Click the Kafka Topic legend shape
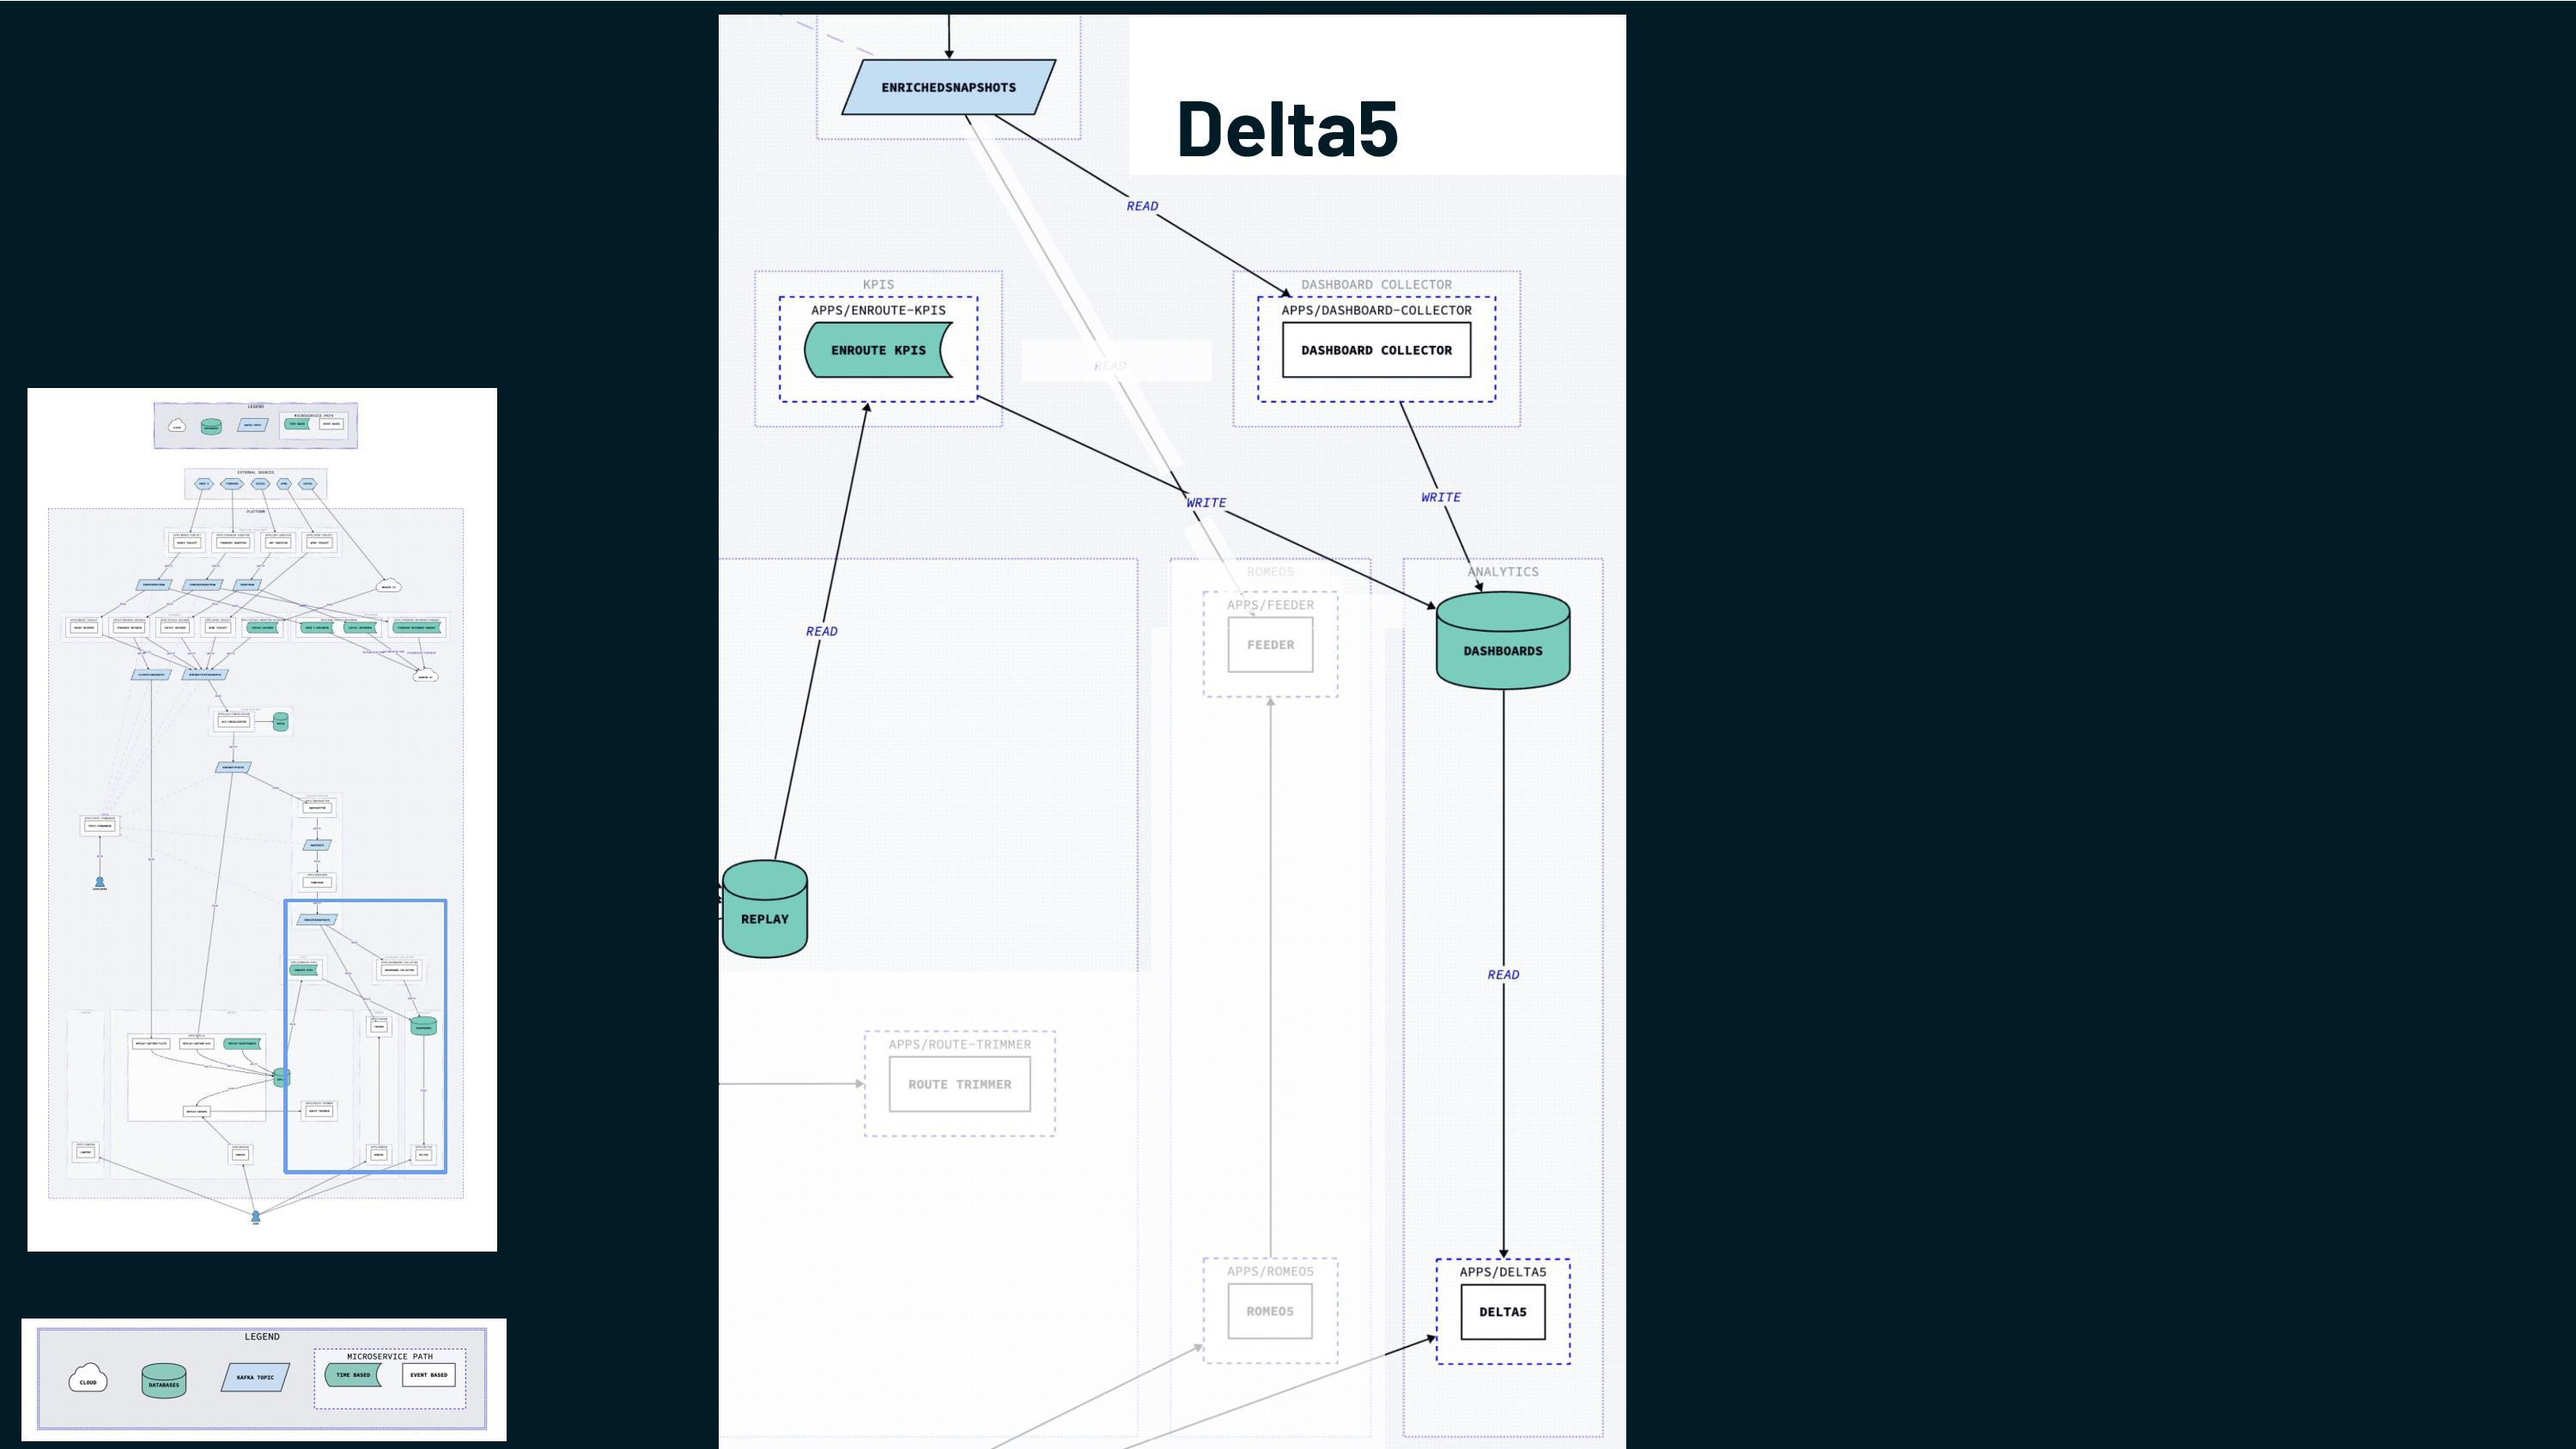The image size is (2576, 1449). click(x=255, y=1377)
